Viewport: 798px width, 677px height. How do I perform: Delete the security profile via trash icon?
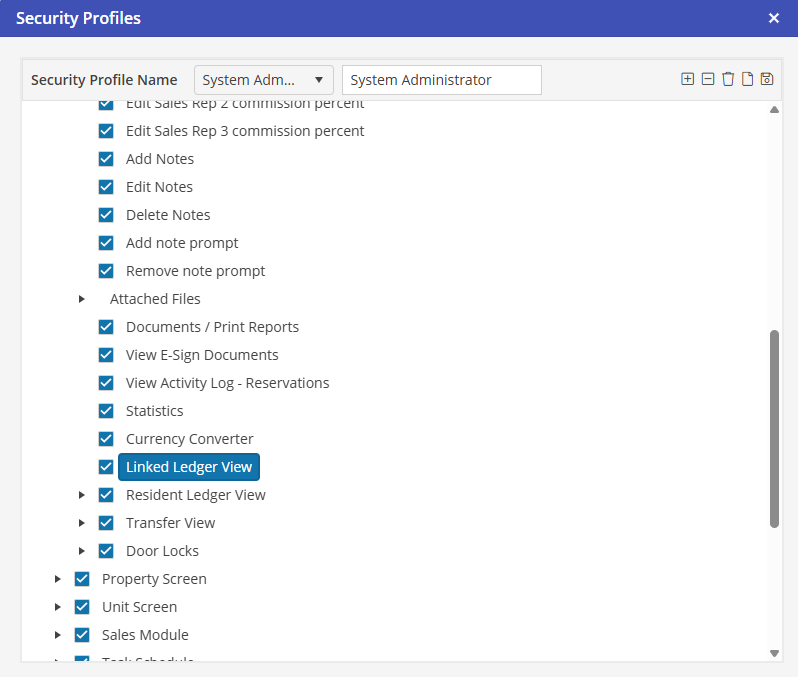tap(727, 79)
